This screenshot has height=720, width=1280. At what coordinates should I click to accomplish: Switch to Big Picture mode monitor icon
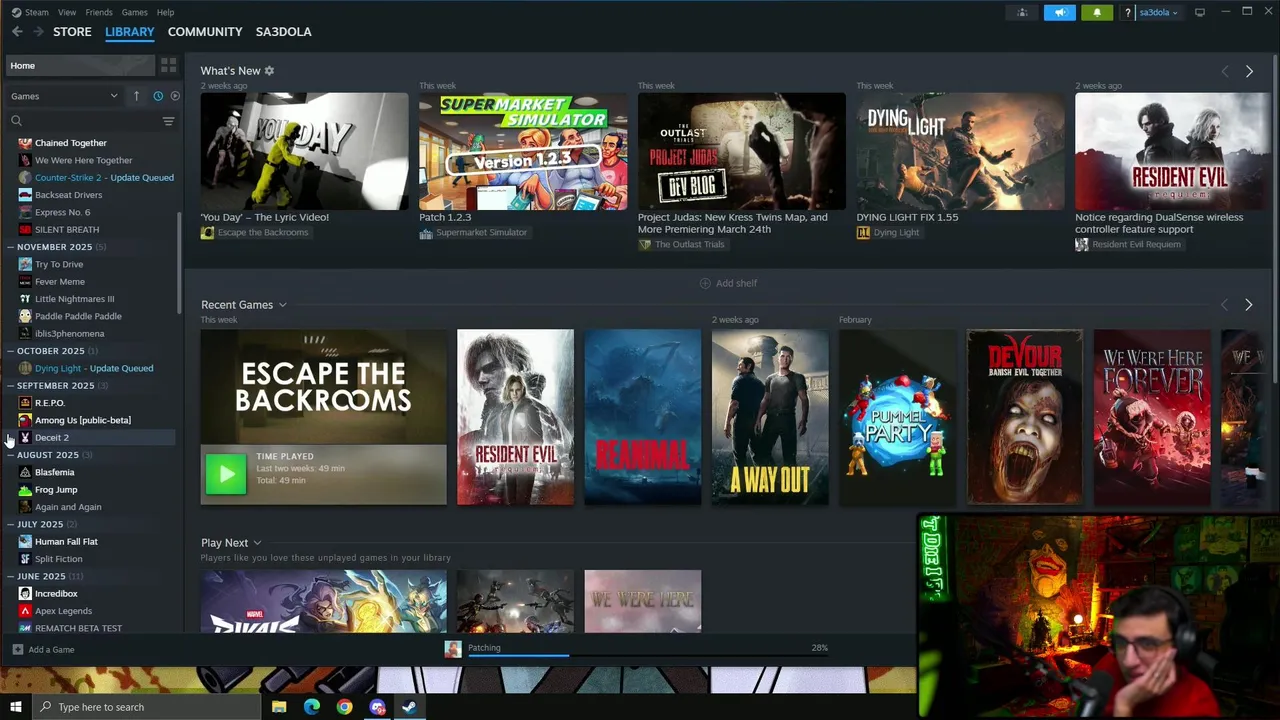1200,12
